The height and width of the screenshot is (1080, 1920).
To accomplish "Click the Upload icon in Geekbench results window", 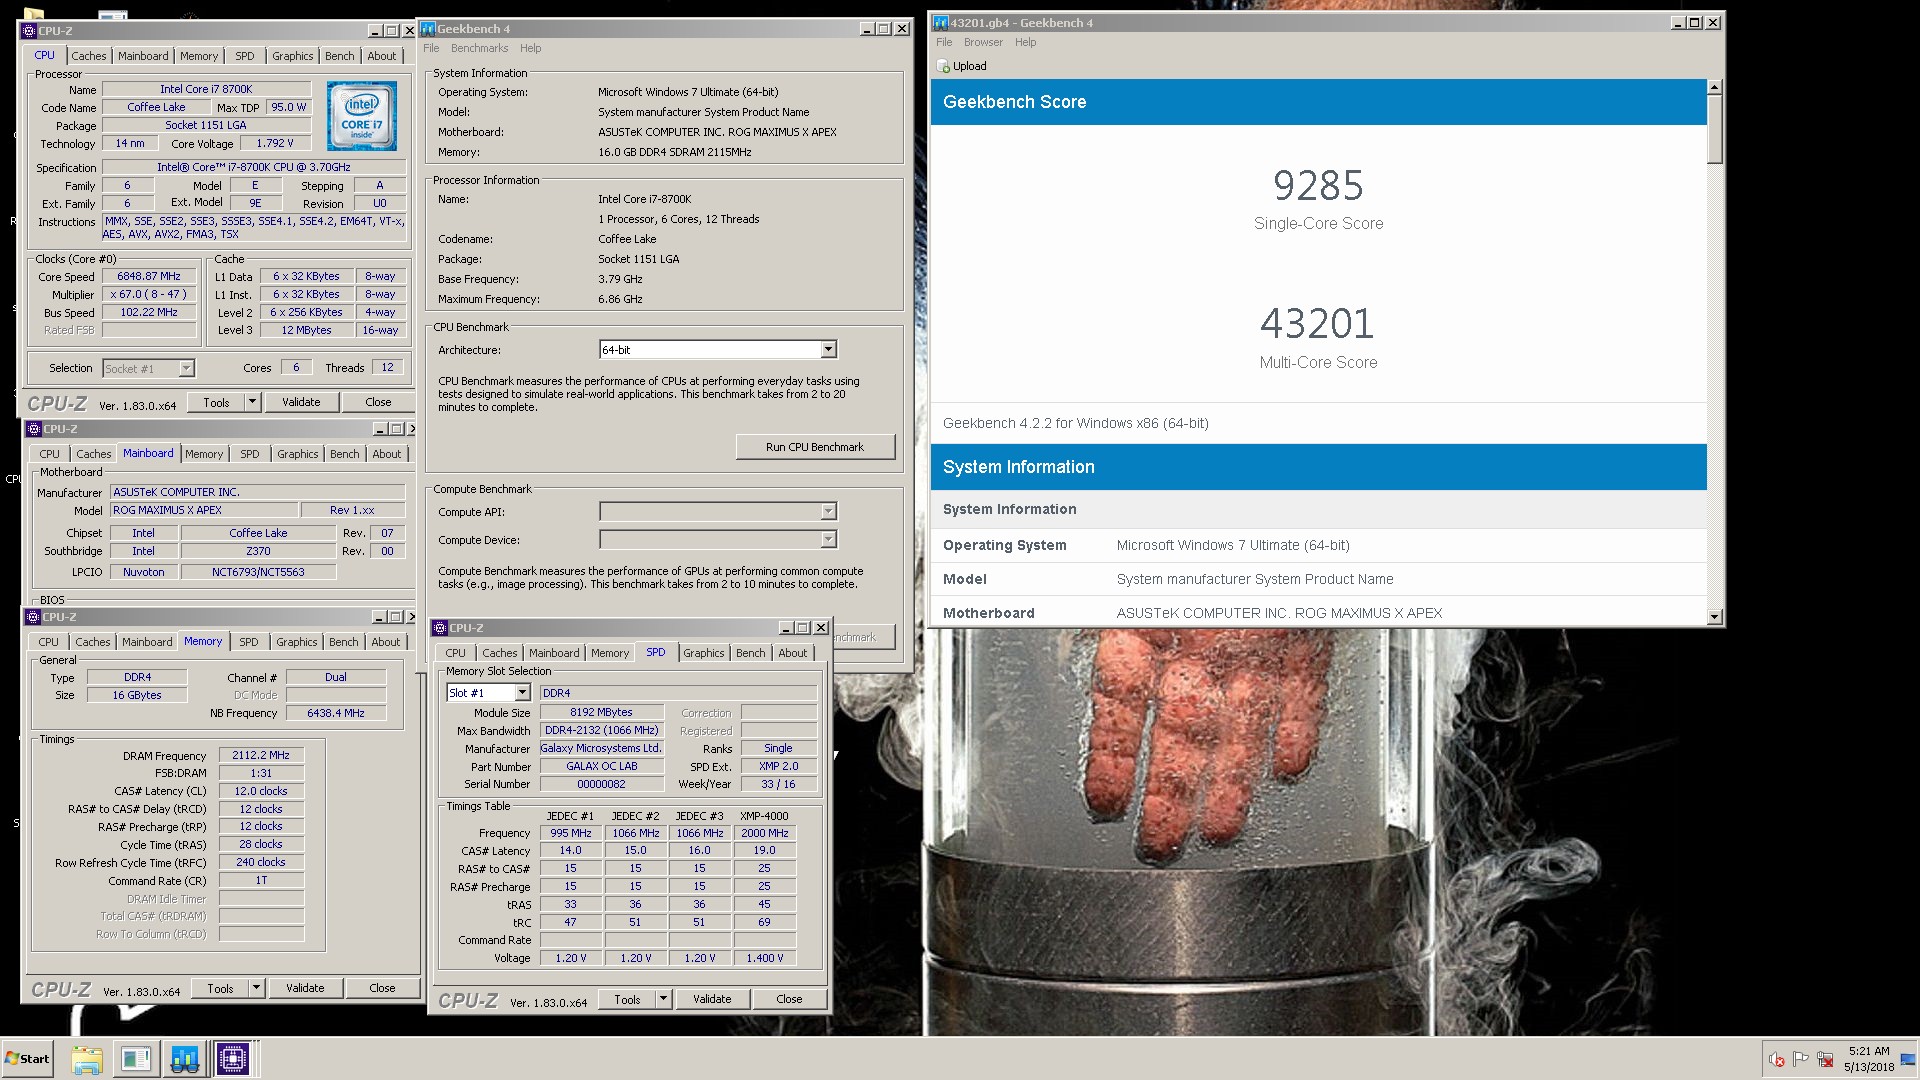I will [943, 66].
